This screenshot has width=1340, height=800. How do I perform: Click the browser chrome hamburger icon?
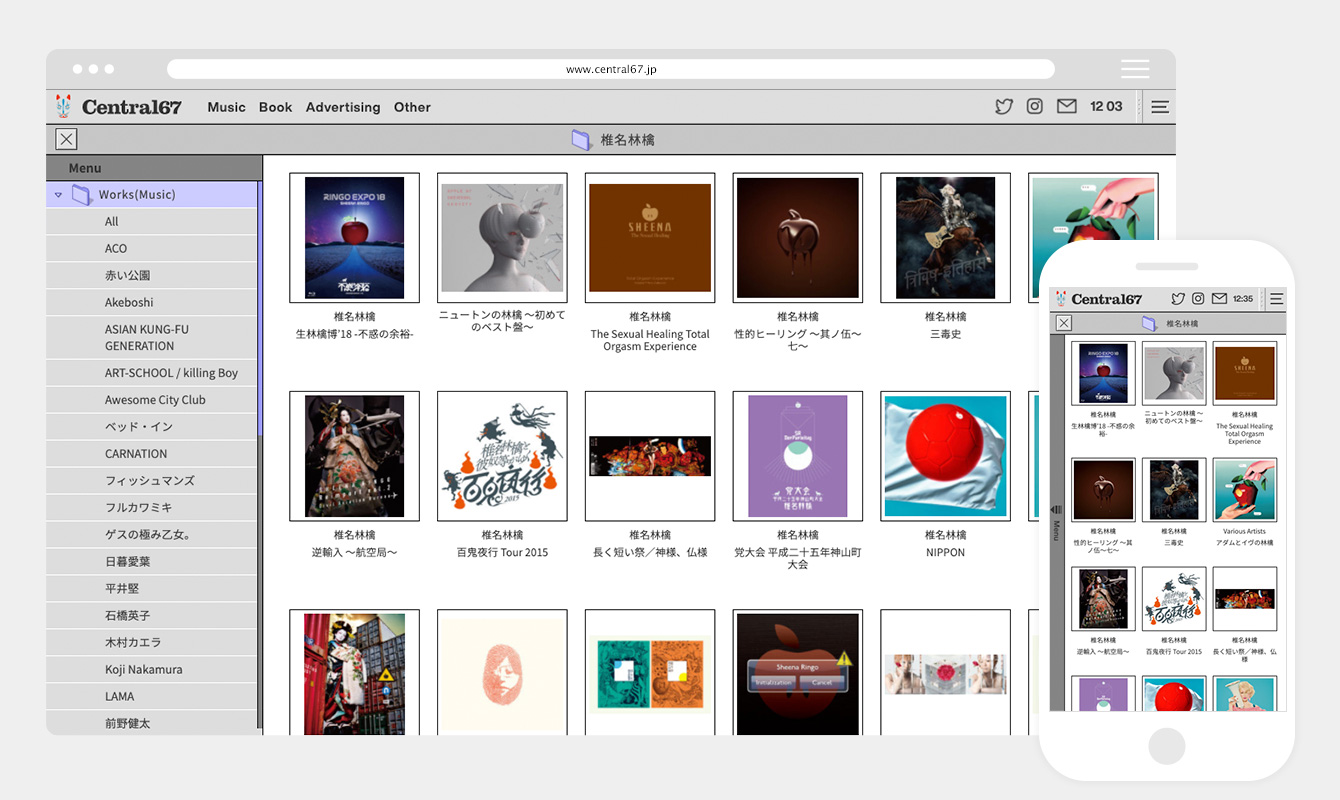[x=1135, y=69]
